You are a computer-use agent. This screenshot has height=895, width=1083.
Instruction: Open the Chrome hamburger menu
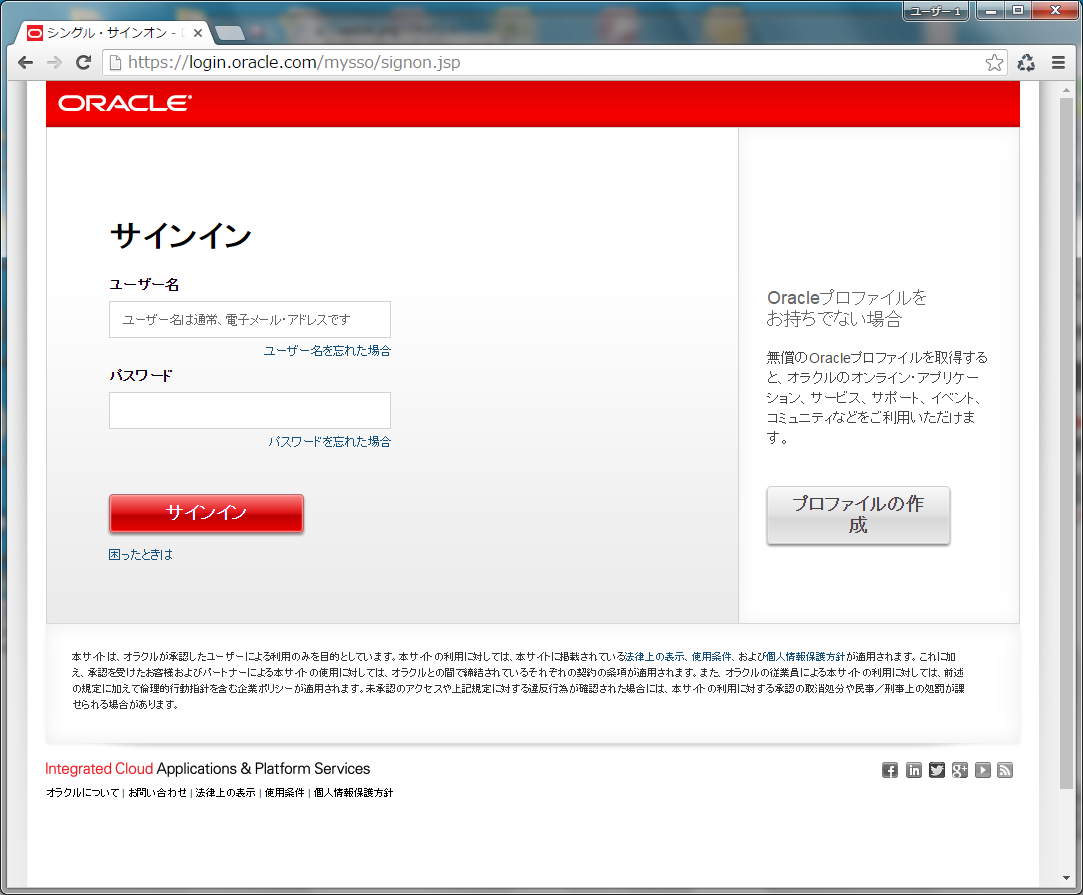tap(1058, 63)
